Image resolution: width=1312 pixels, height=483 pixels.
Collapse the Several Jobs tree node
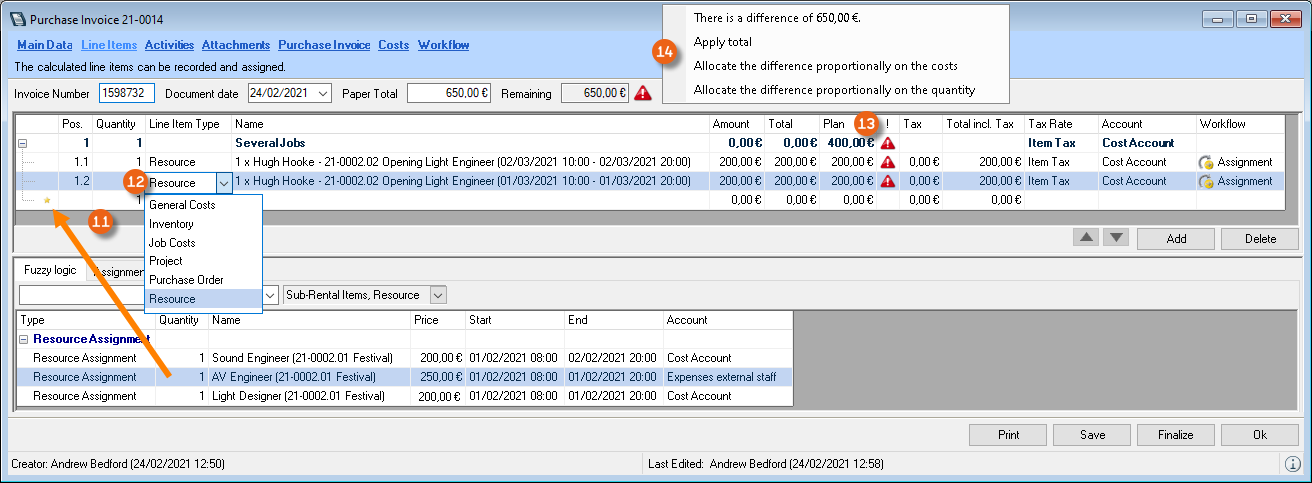click(23, 143)
